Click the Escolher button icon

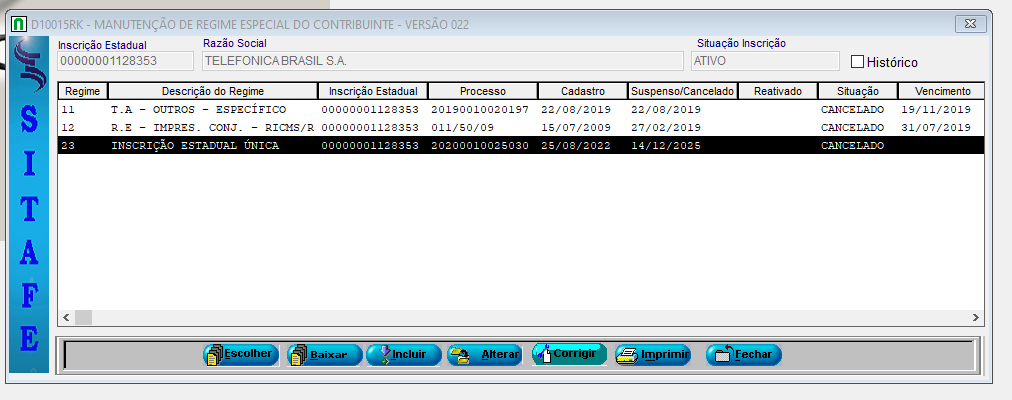(213, 355)
